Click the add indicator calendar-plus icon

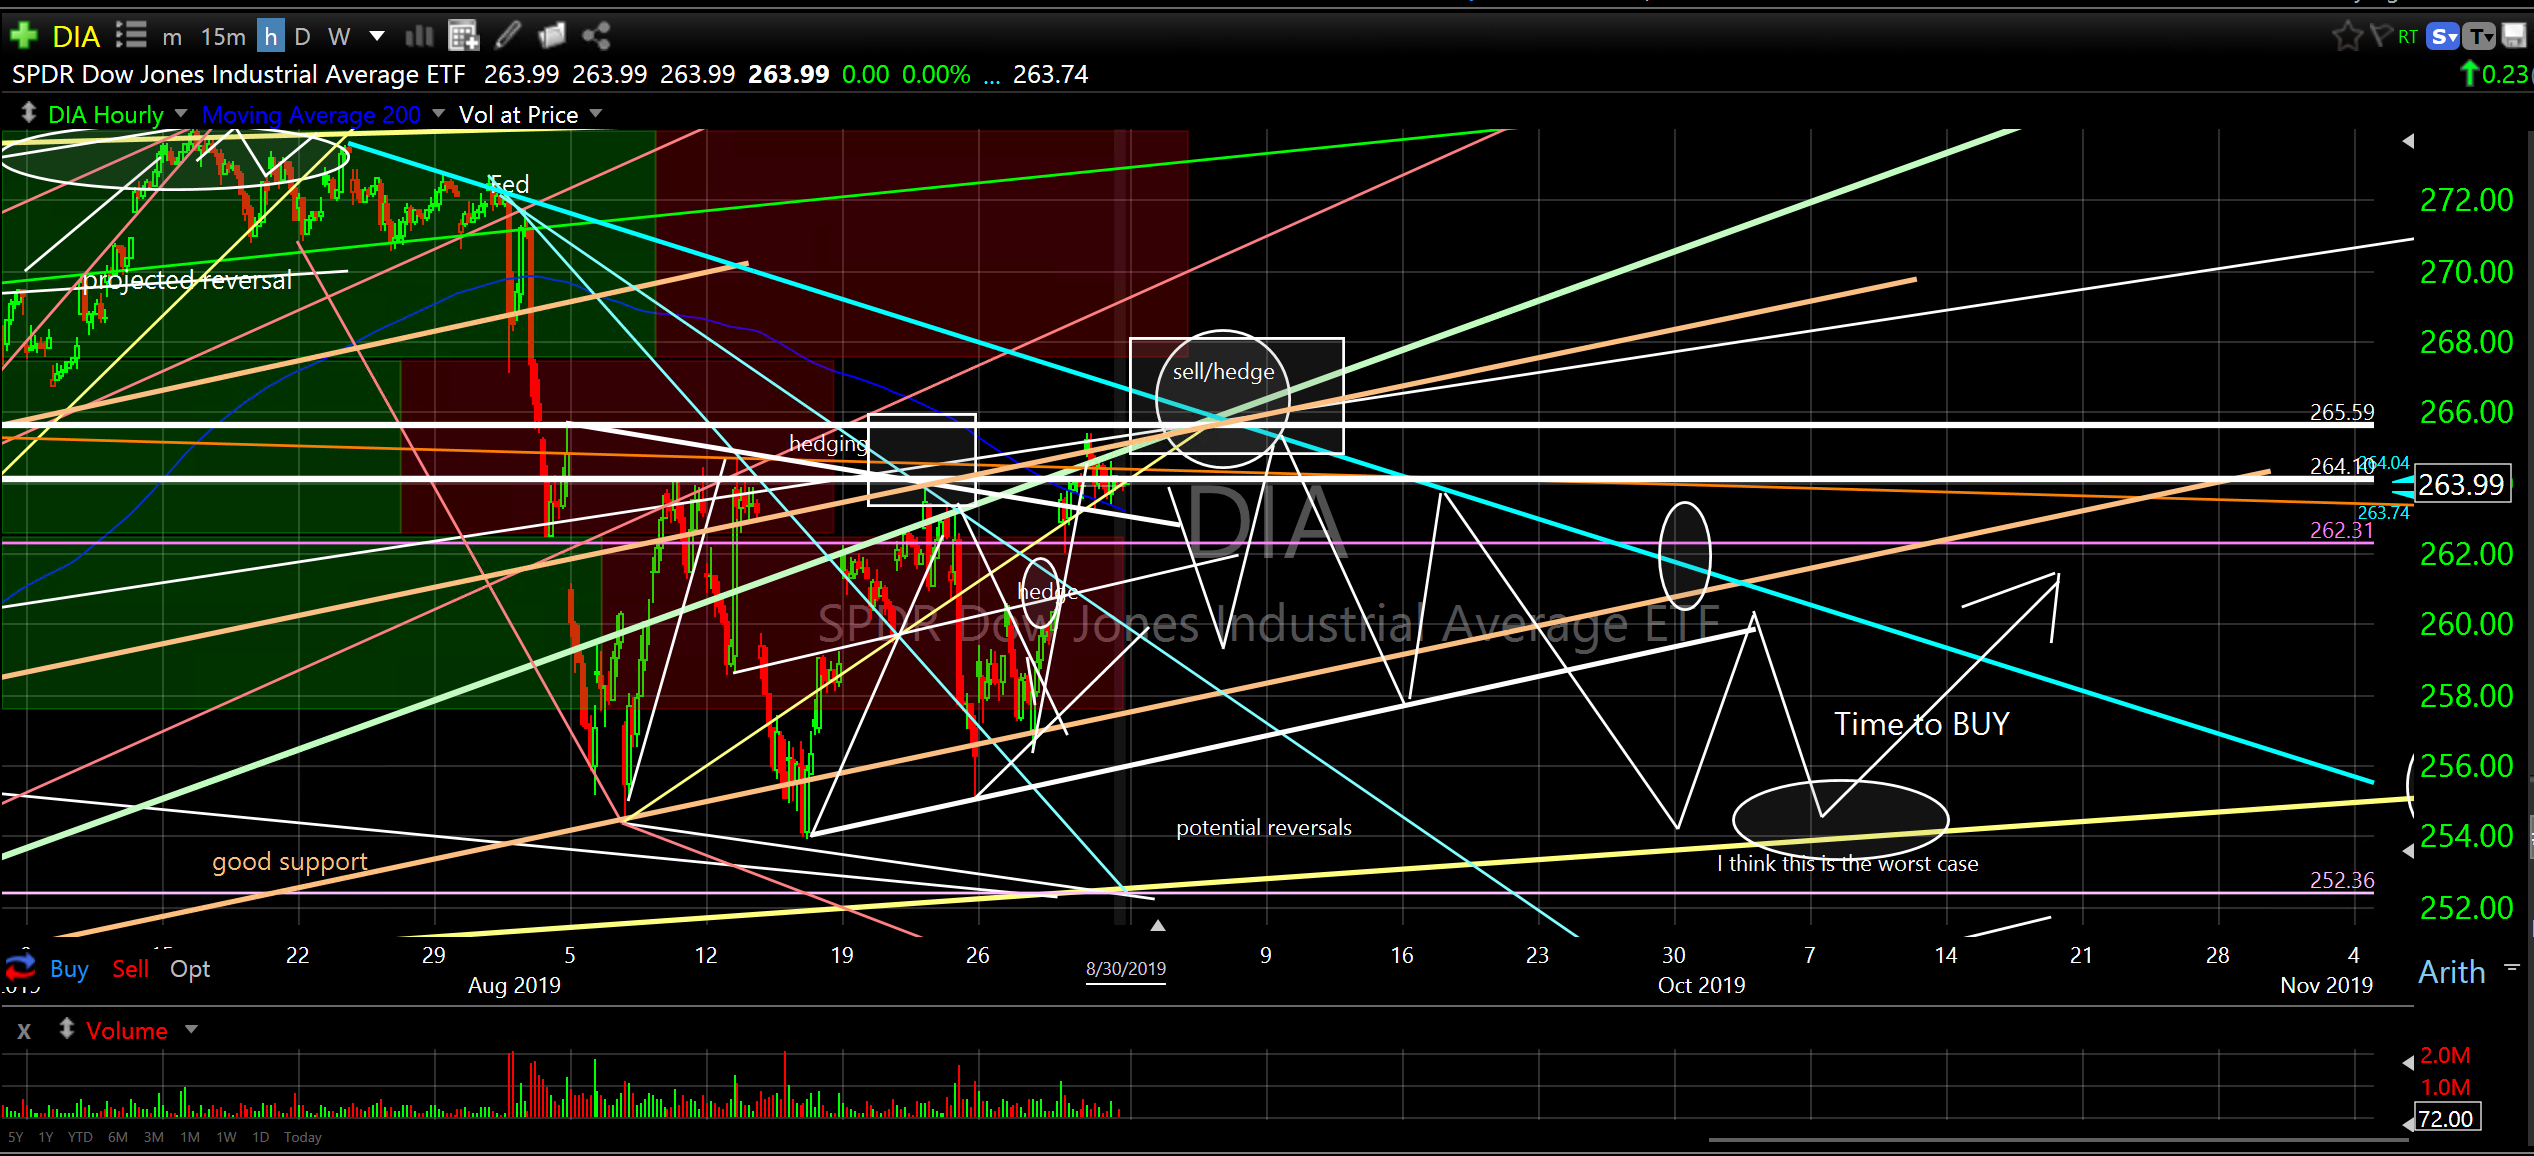[x=463, y=37]
